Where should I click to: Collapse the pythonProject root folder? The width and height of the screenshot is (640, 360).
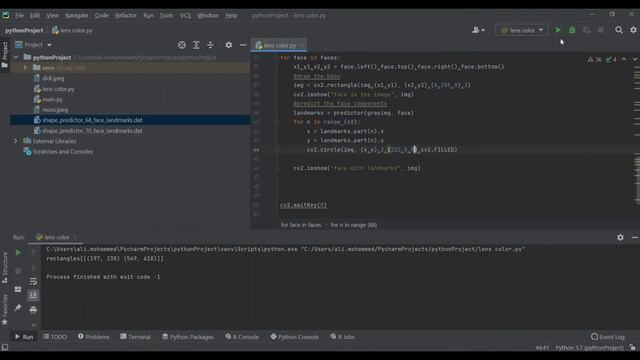pyautogui.click(x=16, y=58)
